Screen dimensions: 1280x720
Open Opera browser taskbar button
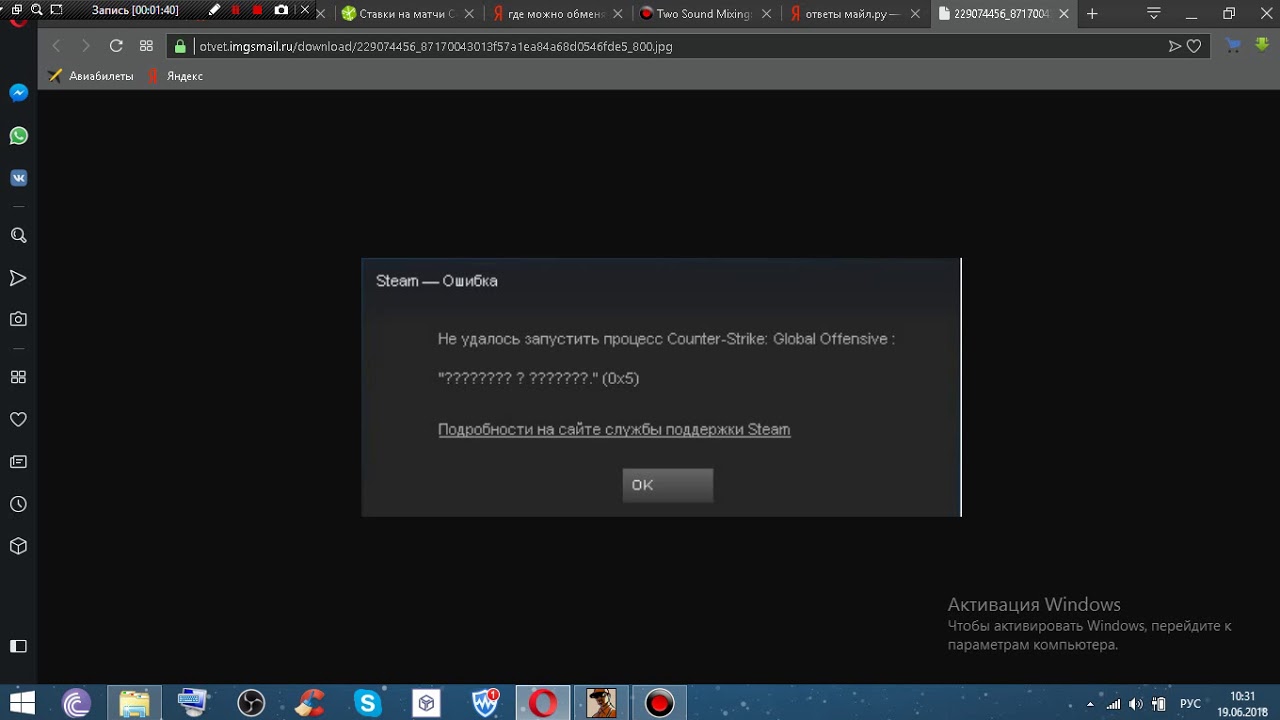point(543,703)
